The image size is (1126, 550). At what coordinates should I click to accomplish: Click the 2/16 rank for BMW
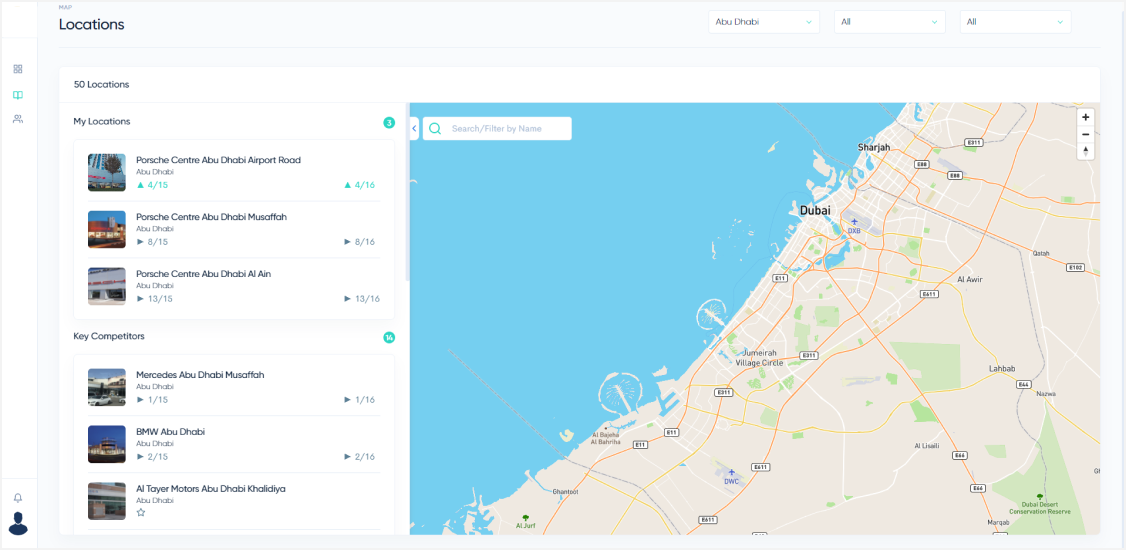click(359, 457)
